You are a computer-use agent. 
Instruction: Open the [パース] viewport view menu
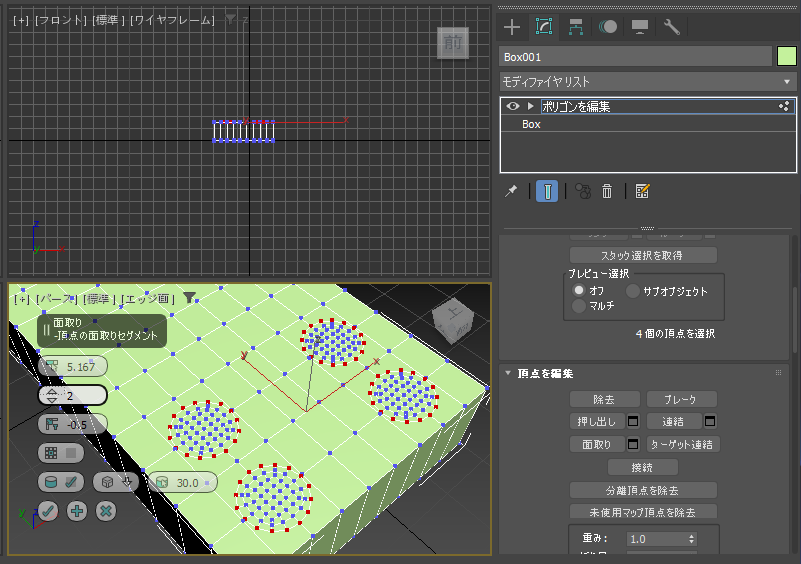56,298
